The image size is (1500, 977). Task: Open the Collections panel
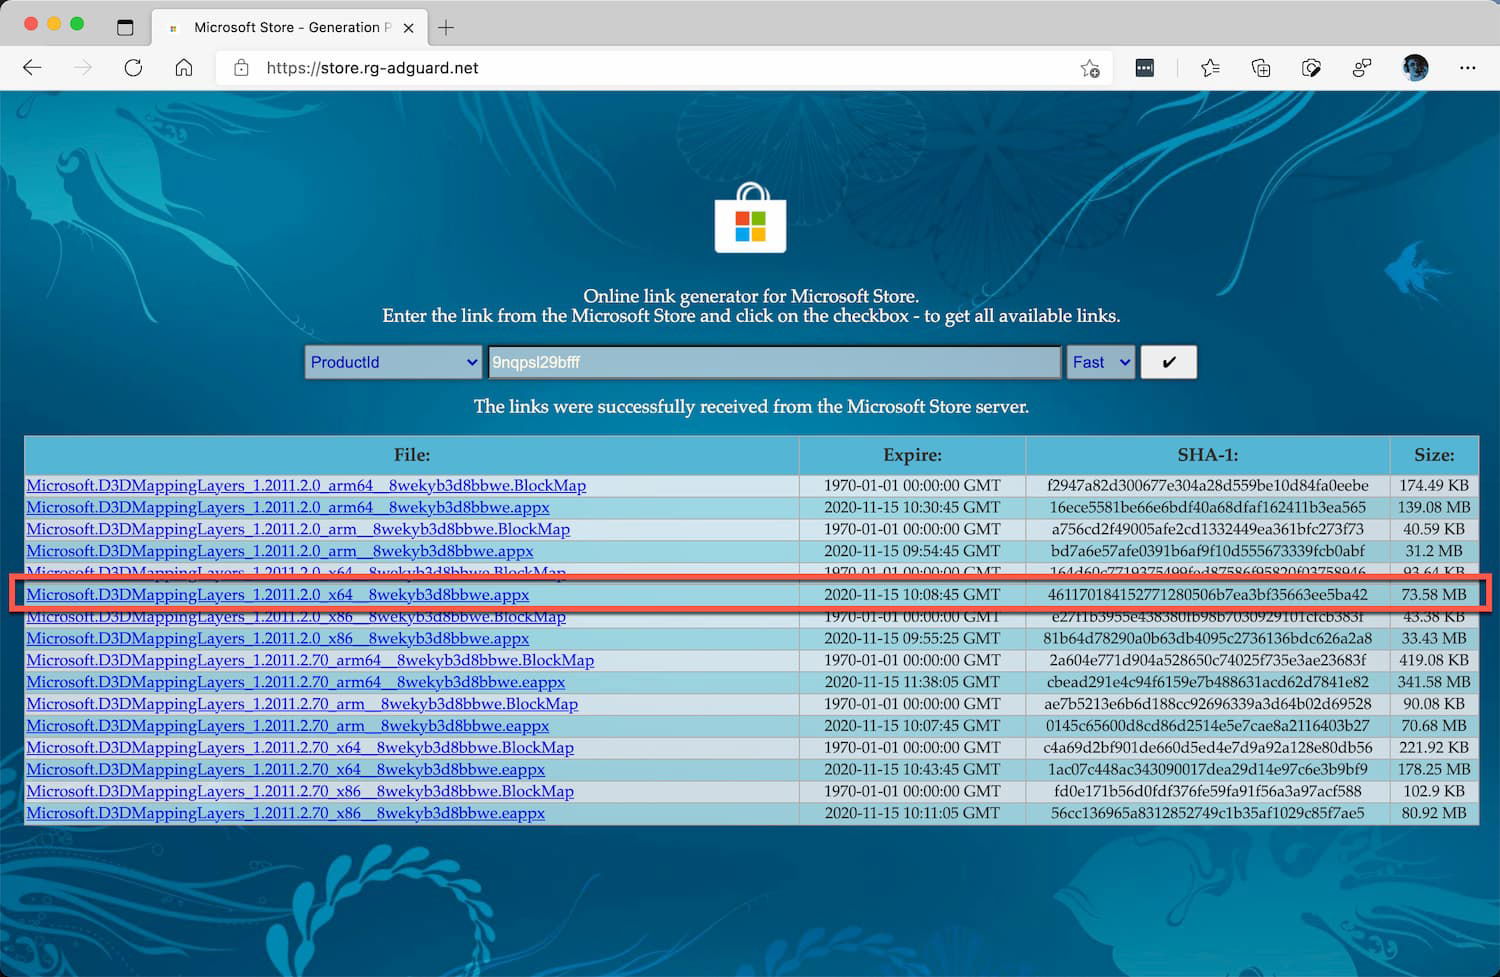coord(1261,68)
